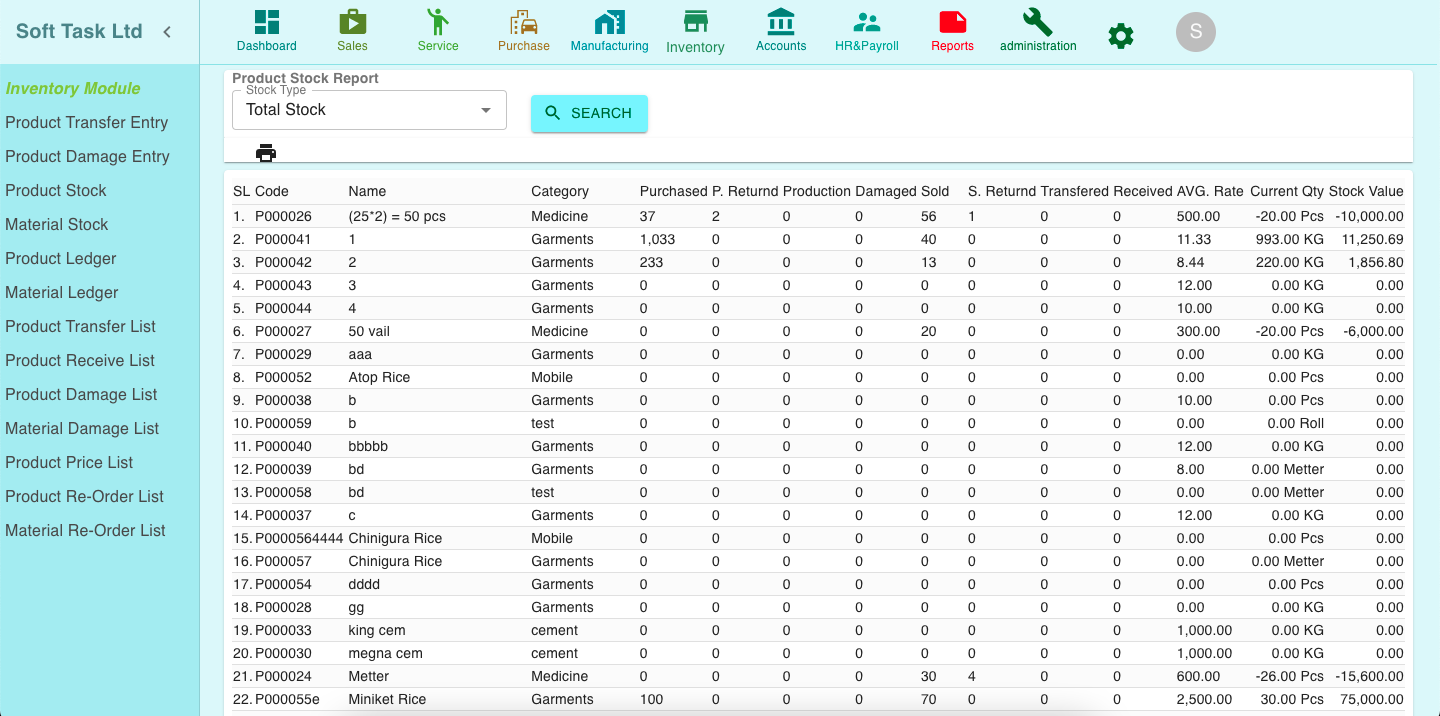Click the SEARCH button
This screenshot has width=1440, height=716.
click(x=589, y=113)
